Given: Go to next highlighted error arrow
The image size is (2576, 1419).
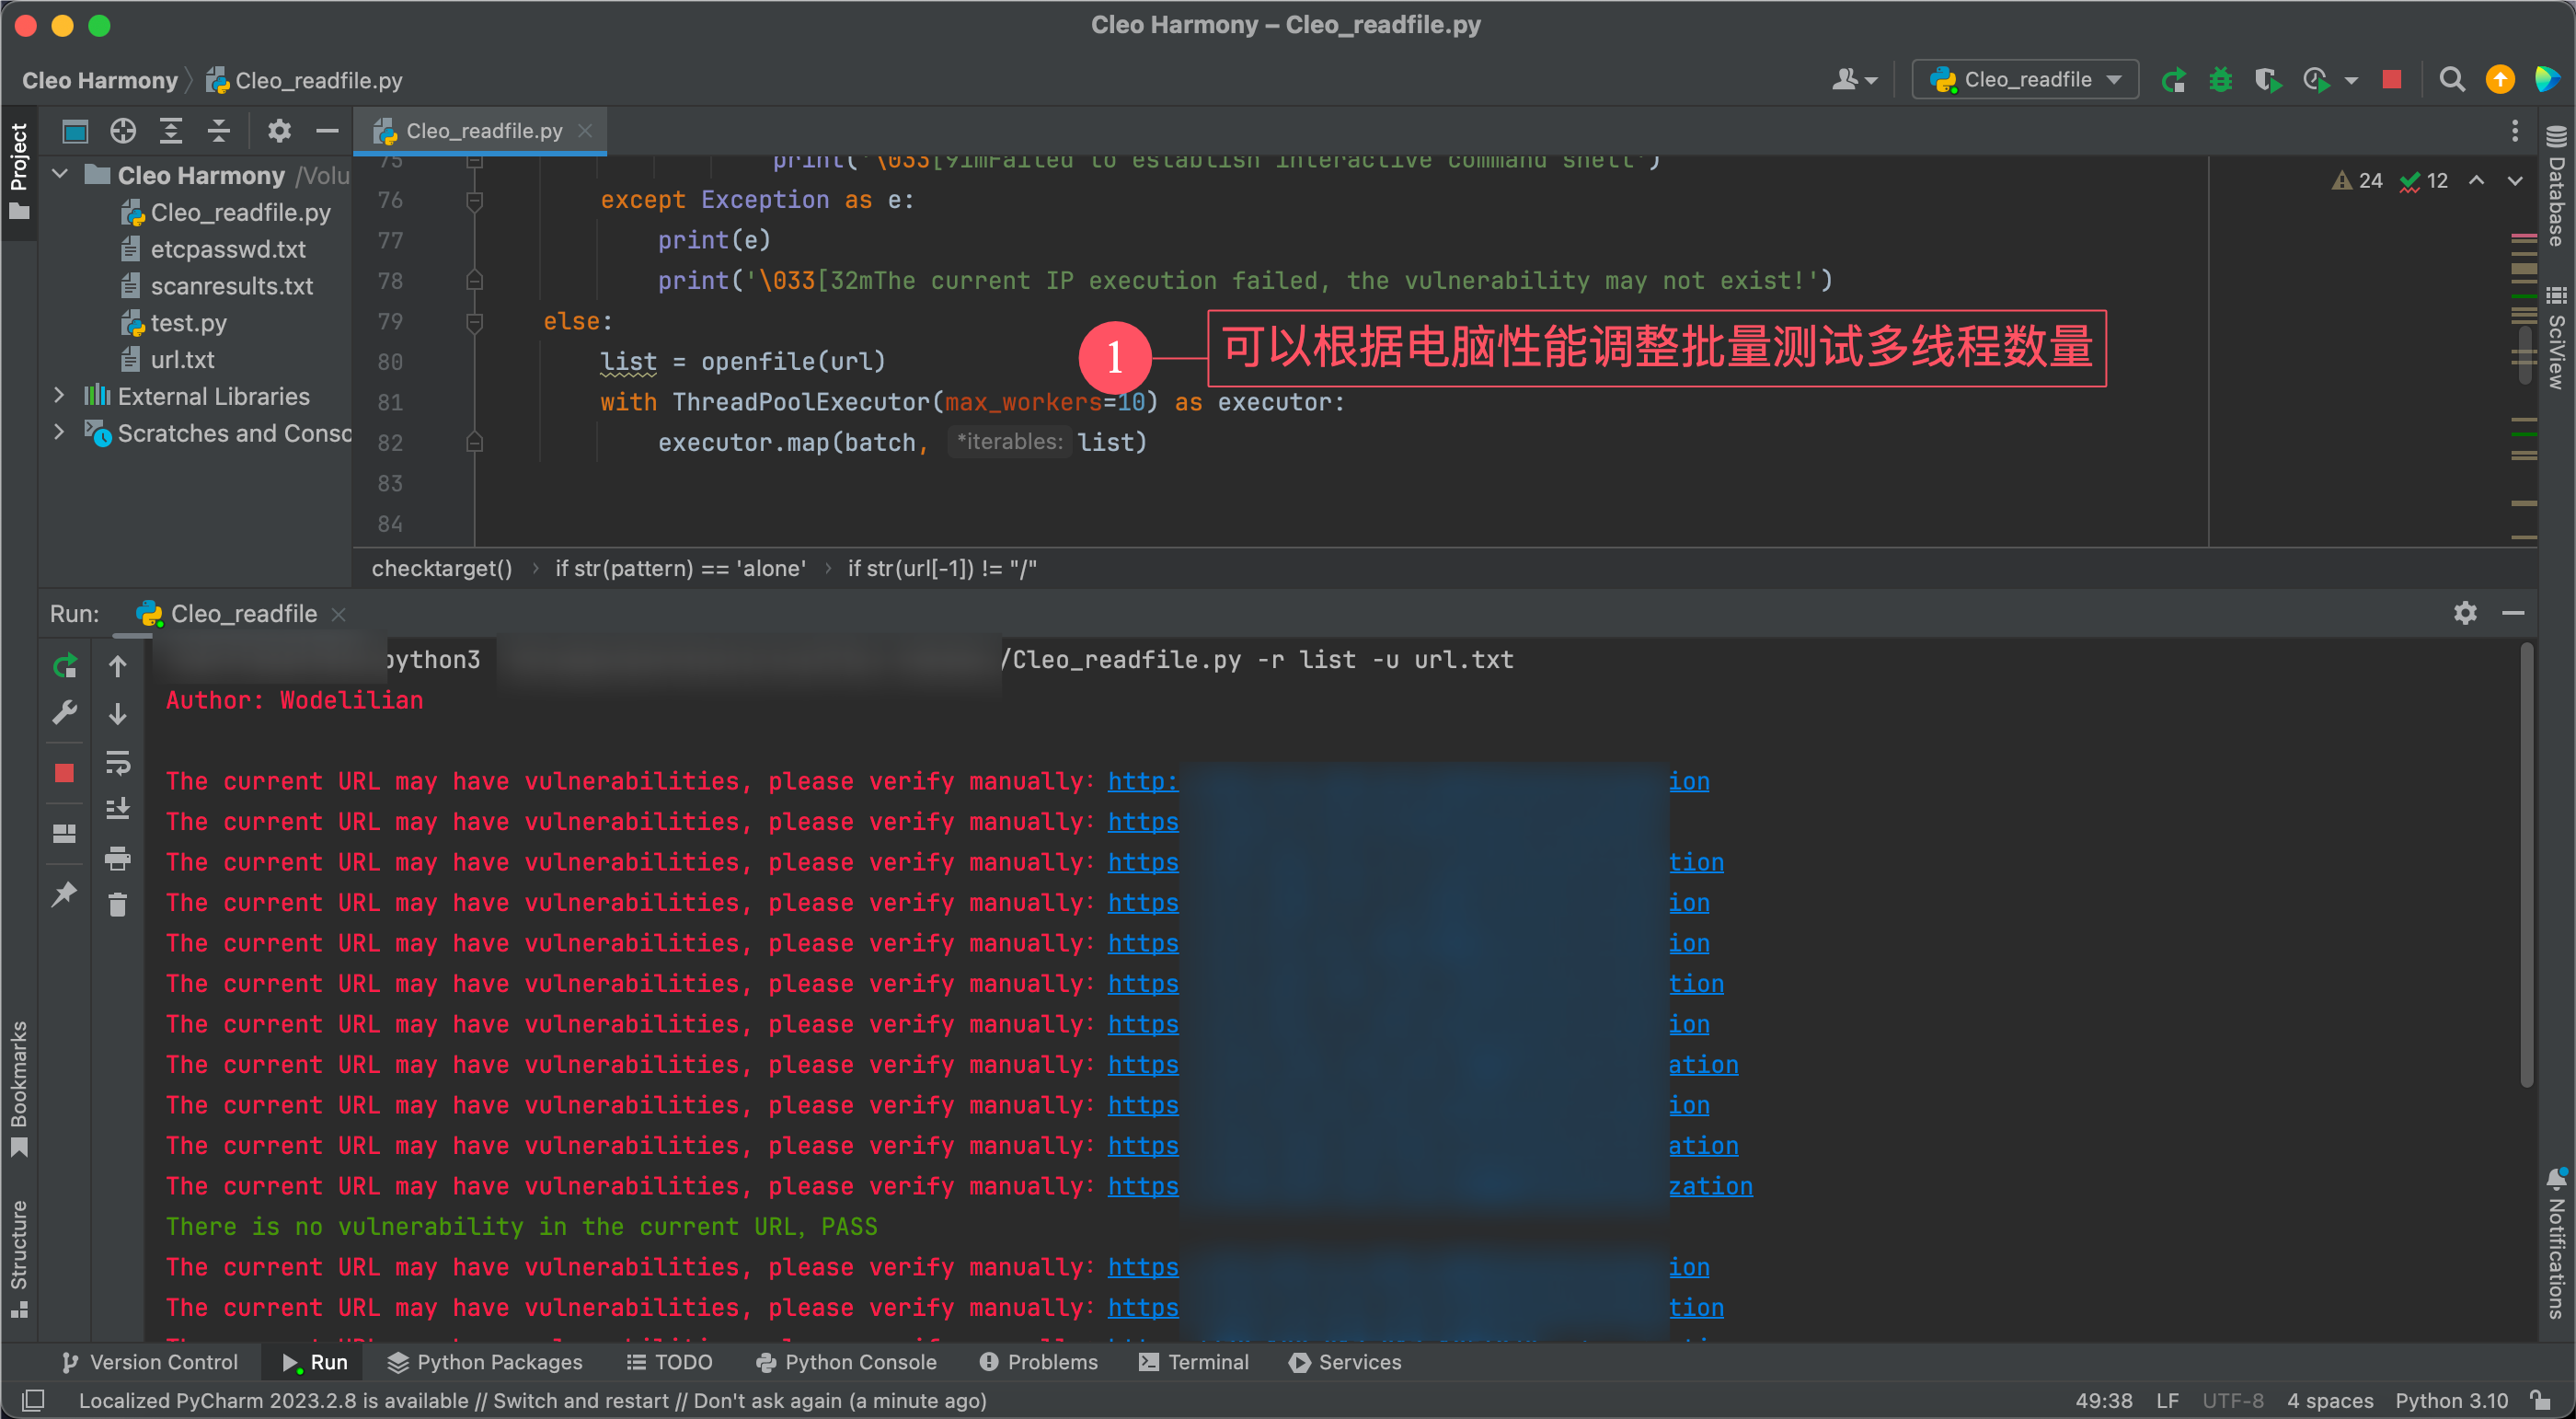Looking at the screenshot, I should click(2514, 180).
